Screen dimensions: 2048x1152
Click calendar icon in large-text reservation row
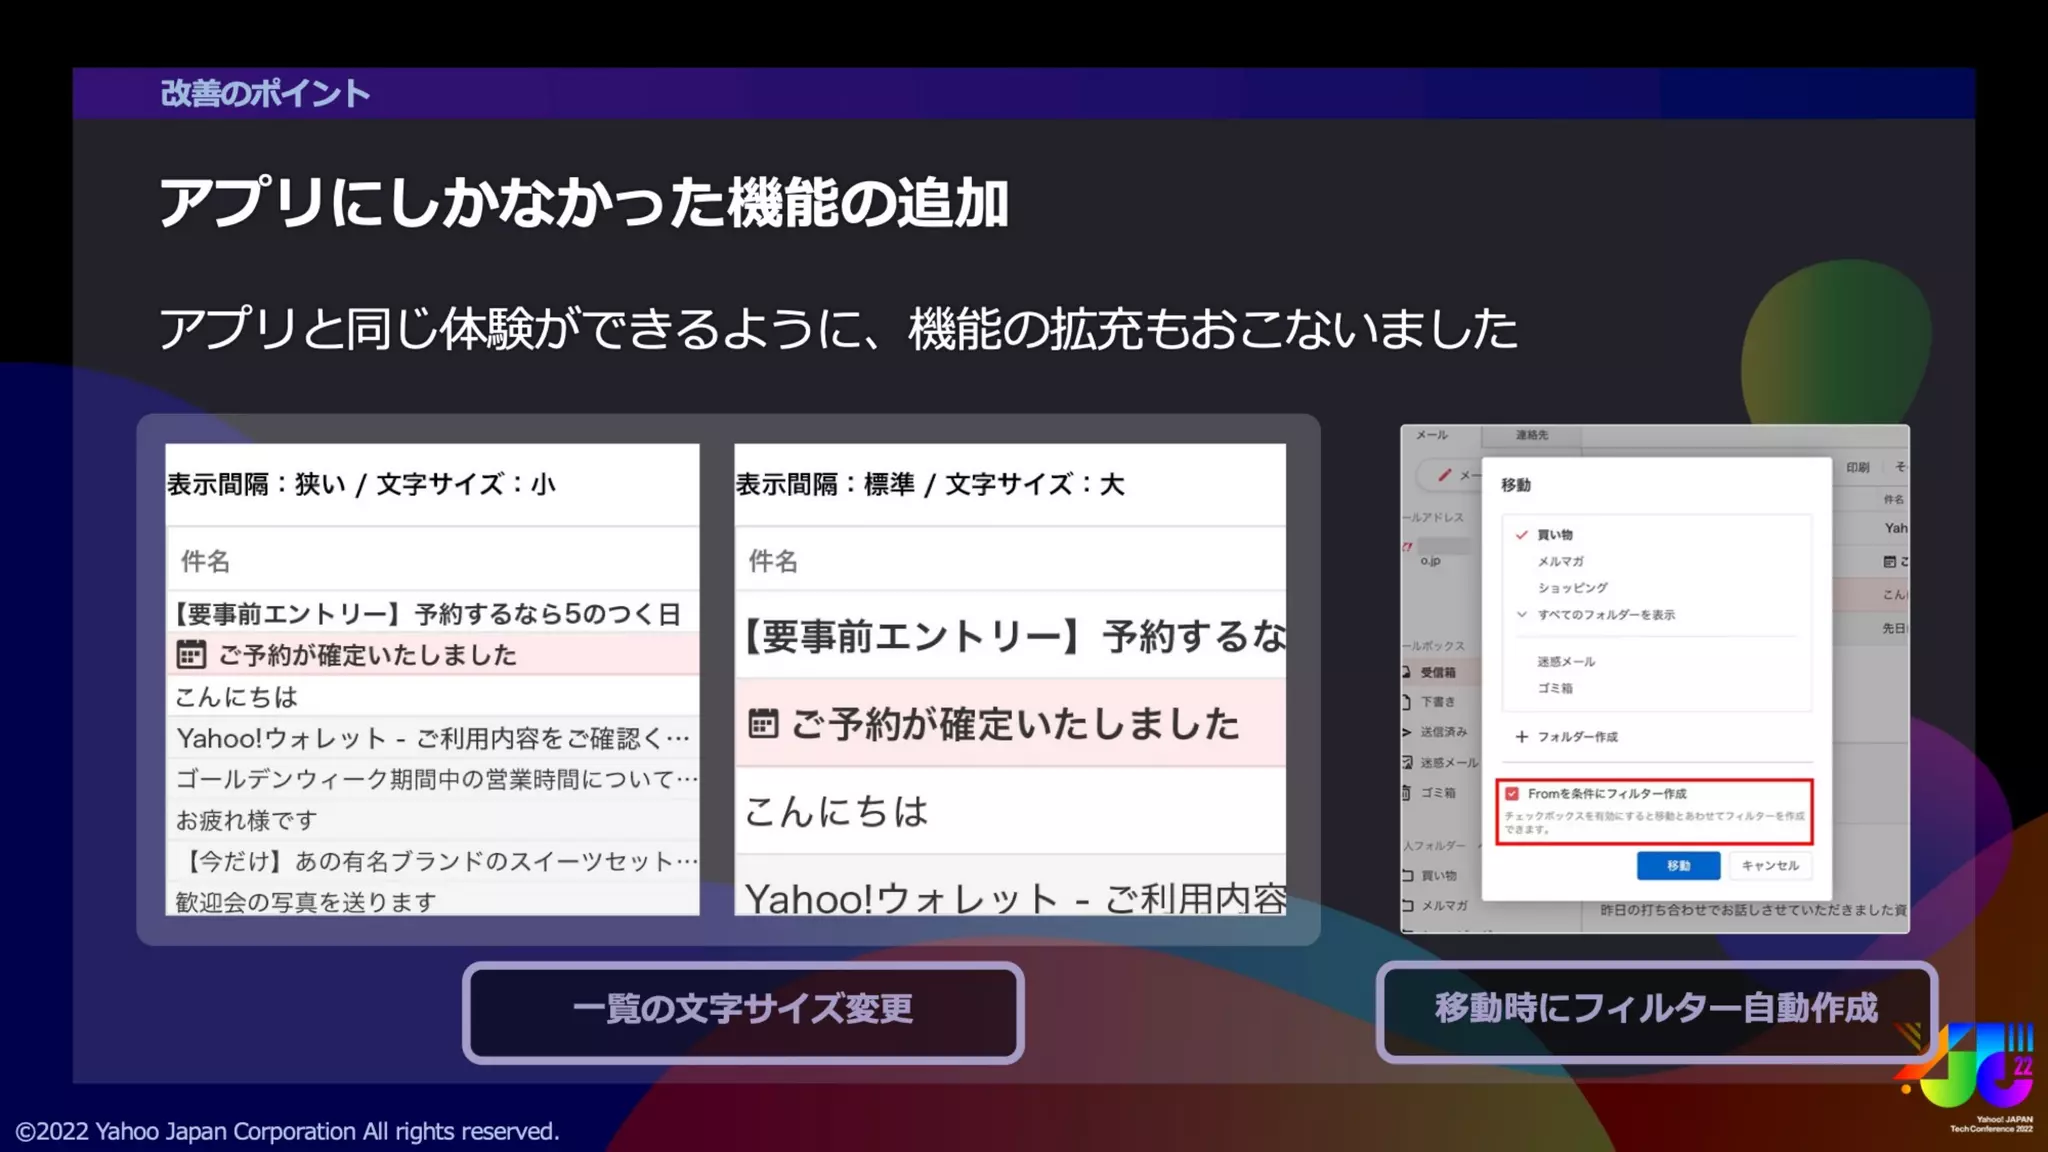pyautogui.click(x=763, y=723)
